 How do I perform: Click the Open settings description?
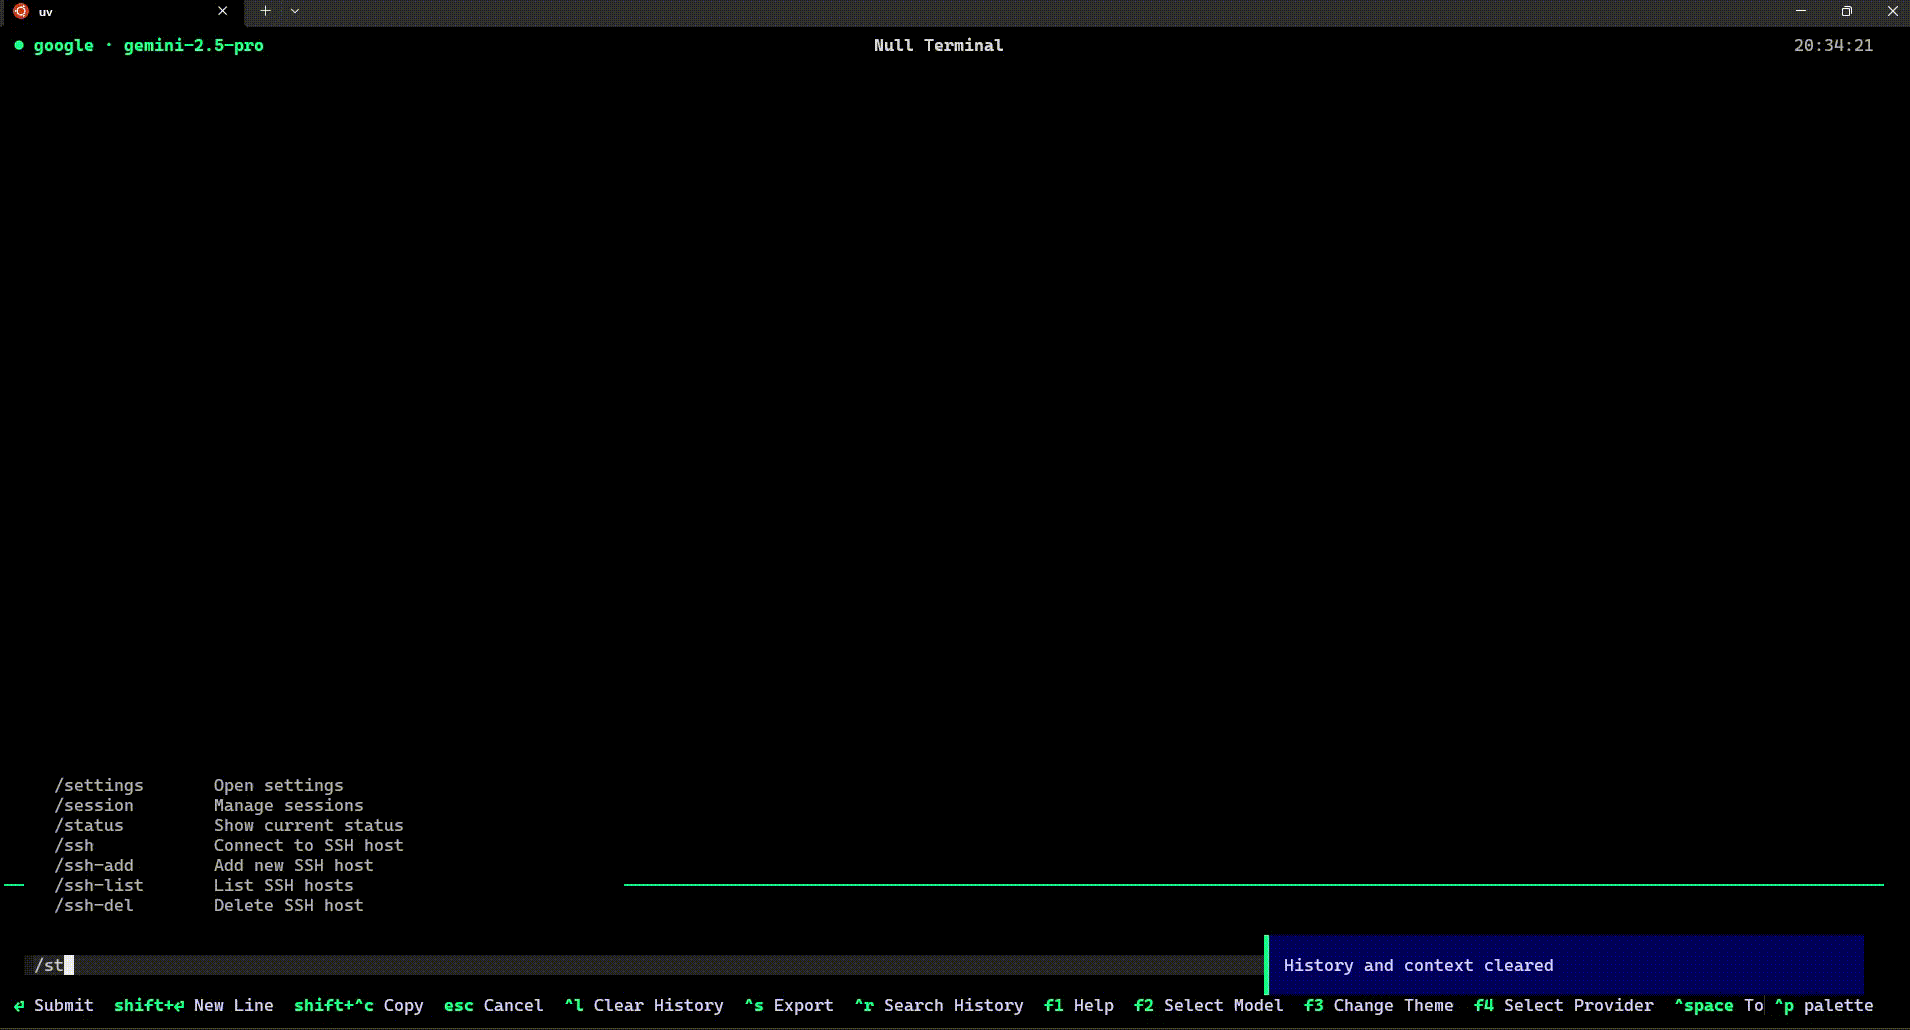(278, 785)
